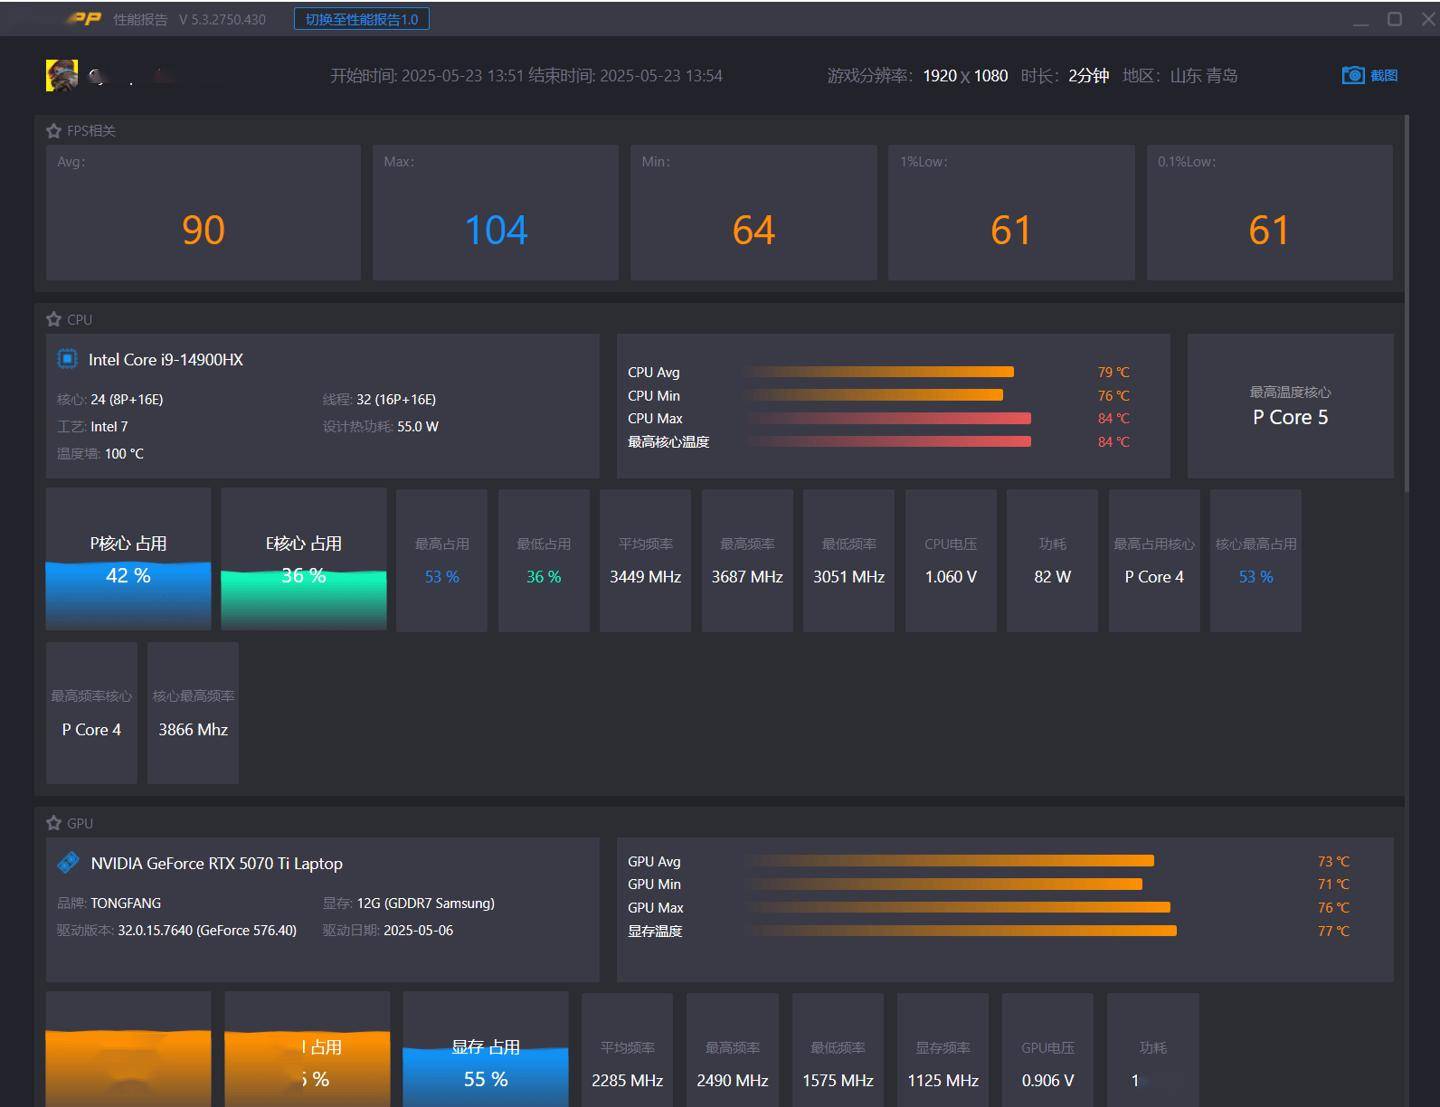1440x1107 pixels.
Task: Click the camera screenshot icon
Action: tap(1352, 75)
